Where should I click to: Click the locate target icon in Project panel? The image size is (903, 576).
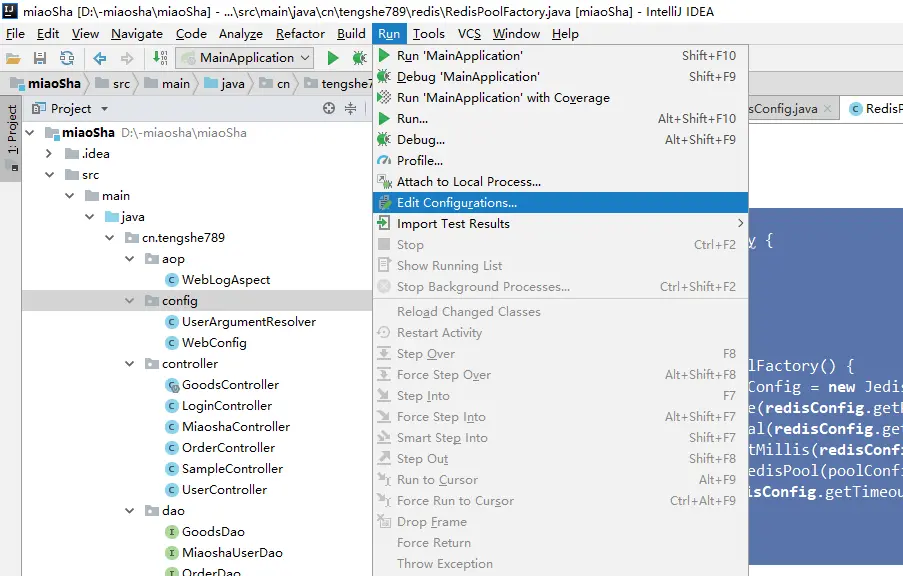pyautogui.click(x=329, y=108)
